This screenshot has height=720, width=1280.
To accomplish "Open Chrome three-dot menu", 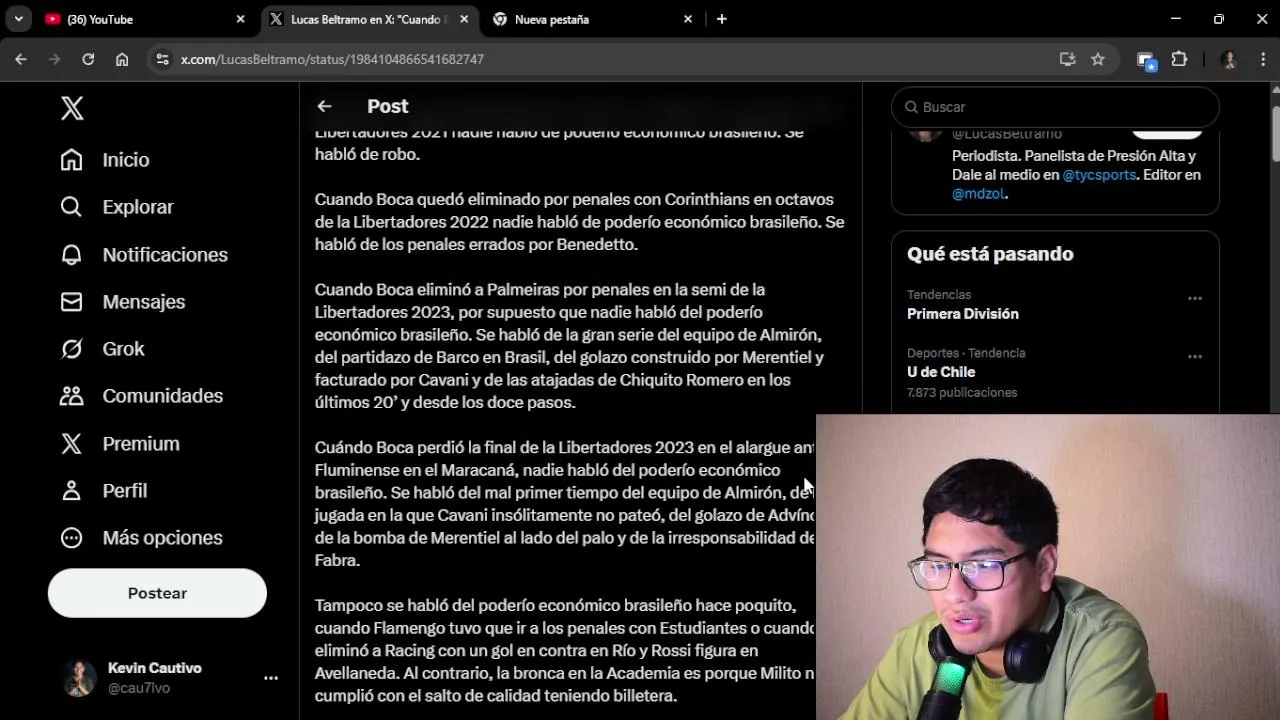I will 1262,59.
